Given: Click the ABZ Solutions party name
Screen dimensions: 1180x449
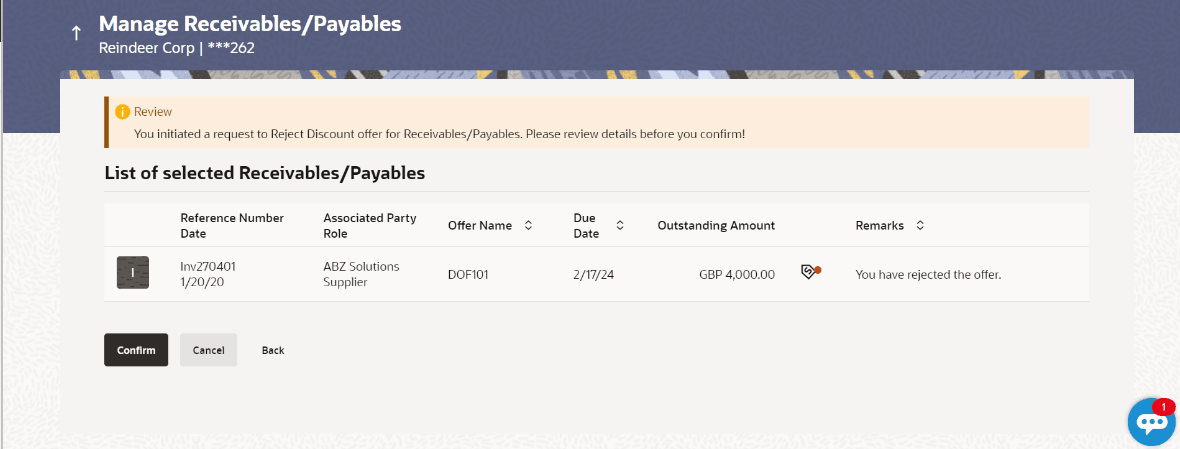Looking at the screenshot, I should 361,266.
